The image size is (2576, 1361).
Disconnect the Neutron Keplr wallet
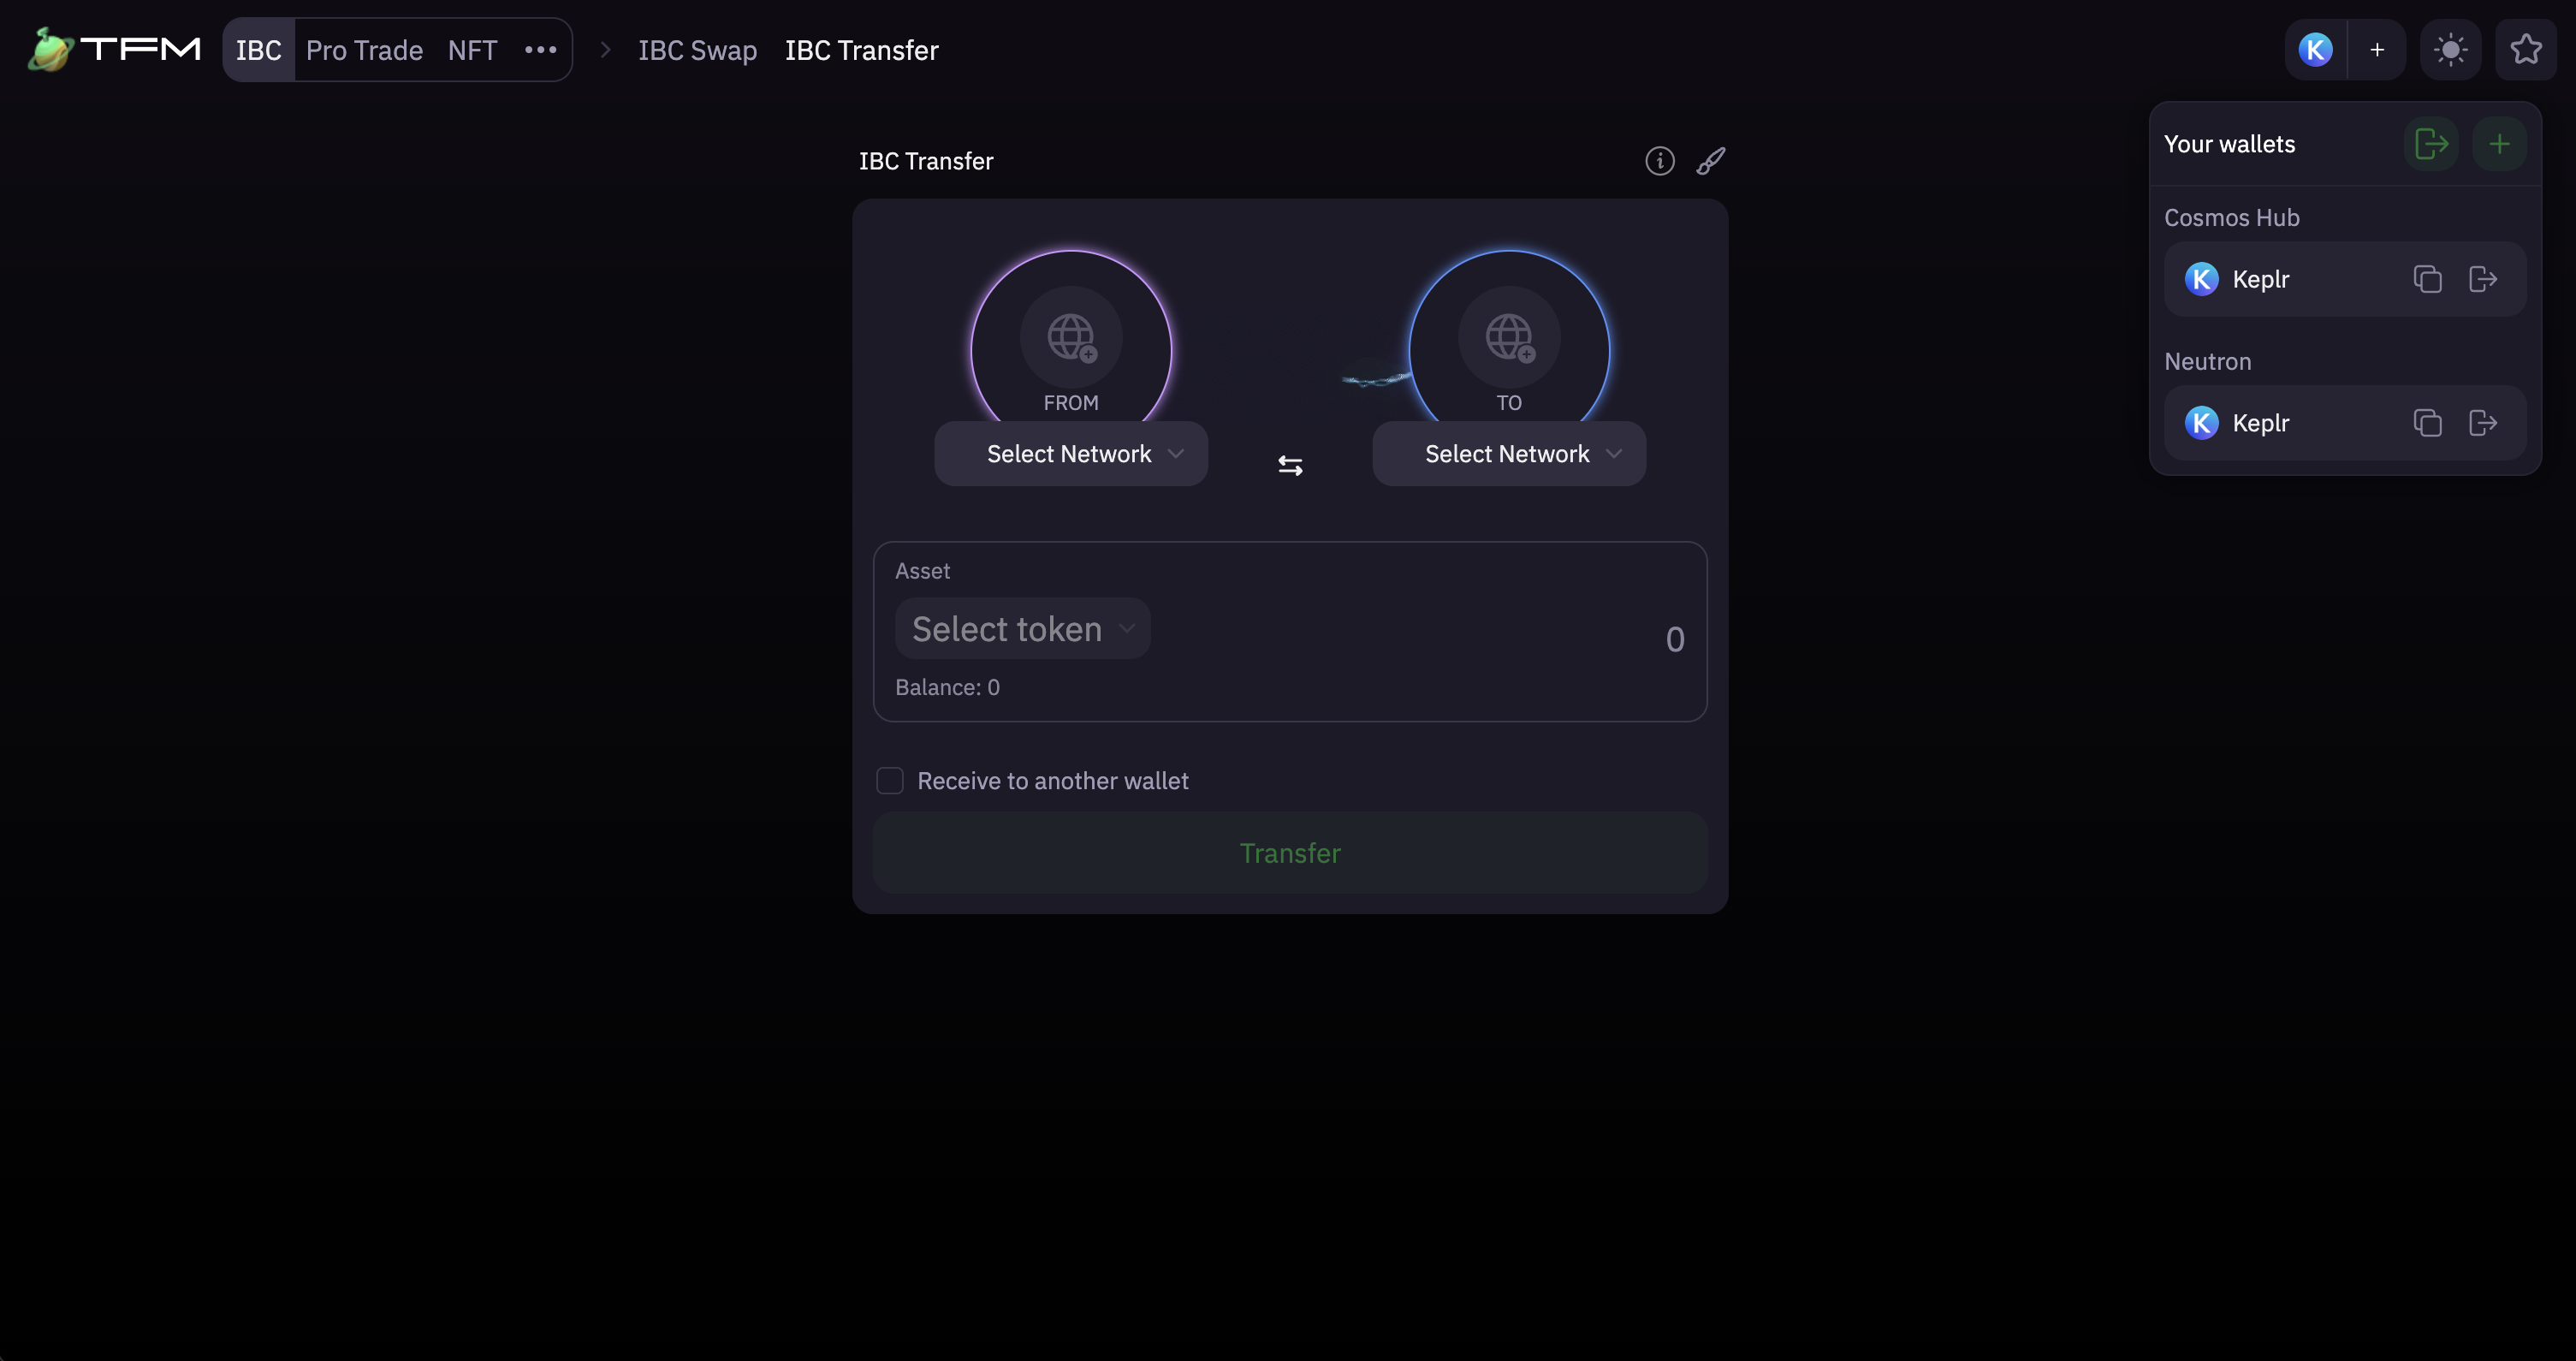coord(2483,423)
